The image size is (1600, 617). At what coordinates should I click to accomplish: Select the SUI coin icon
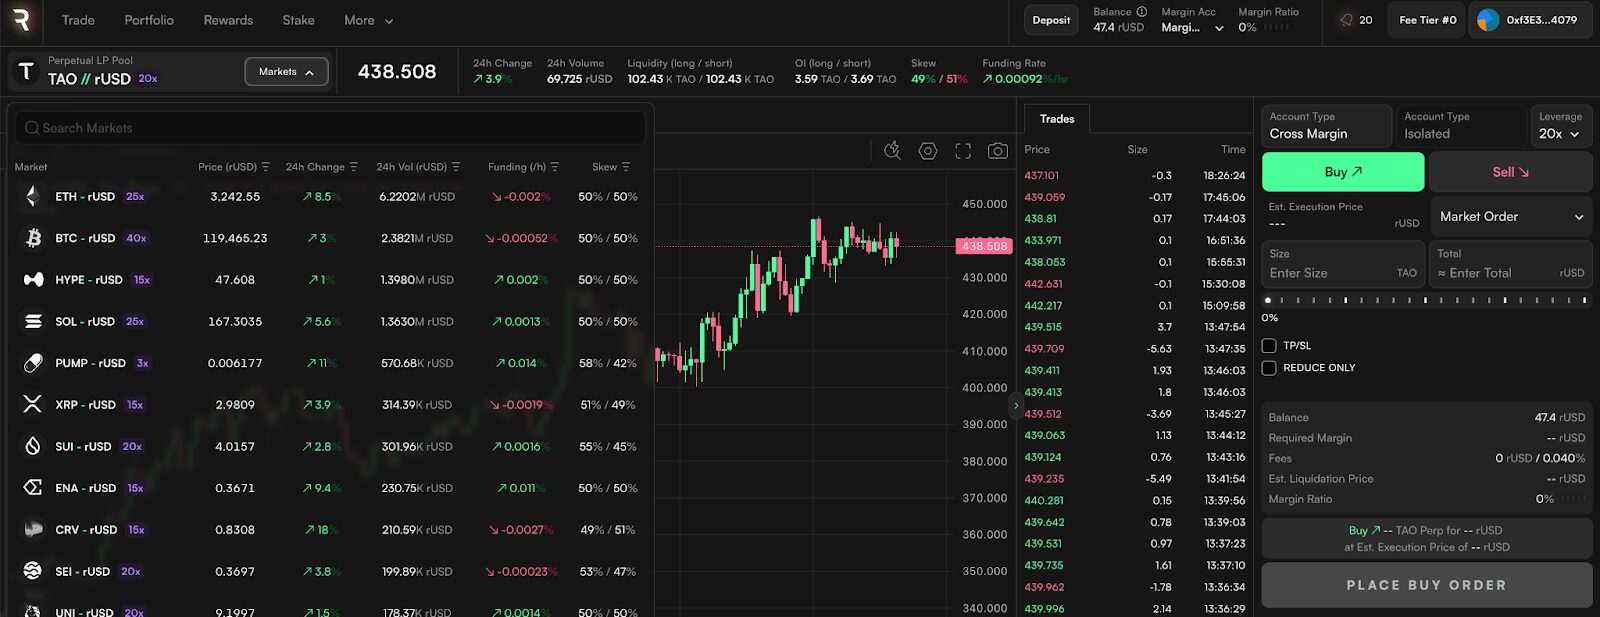33,447
